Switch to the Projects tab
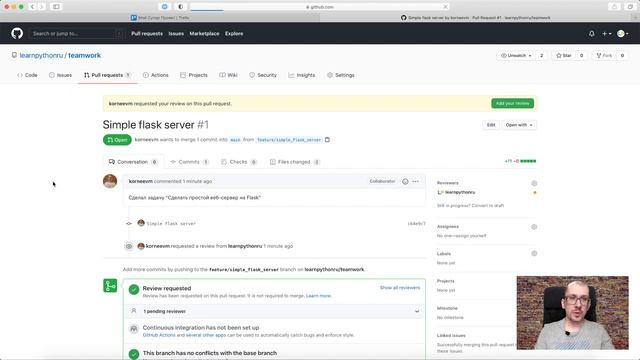The image size is (640, 360). pos(194,75)
